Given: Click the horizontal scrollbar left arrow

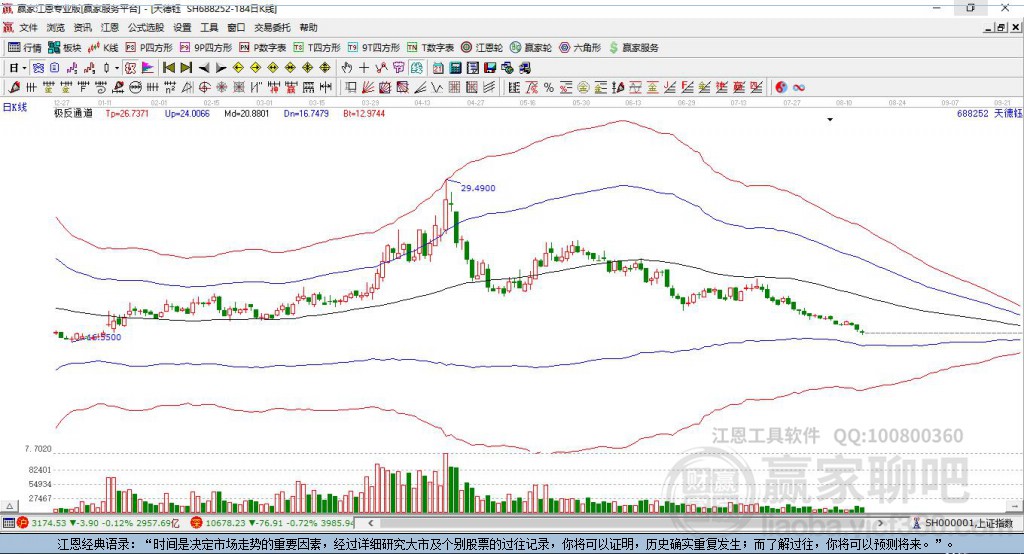Looking at the screenshot, I should tap(371, 523).
